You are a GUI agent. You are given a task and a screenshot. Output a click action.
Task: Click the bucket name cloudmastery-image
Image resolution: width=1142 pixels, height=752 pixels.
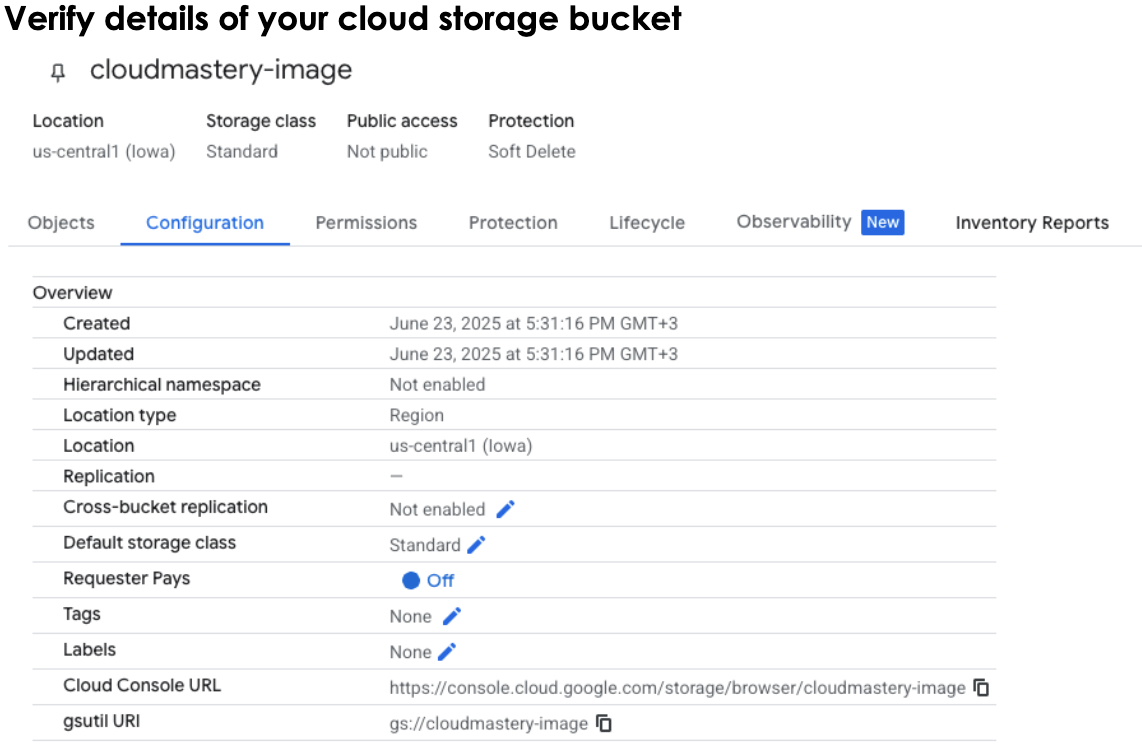point(220,70)
